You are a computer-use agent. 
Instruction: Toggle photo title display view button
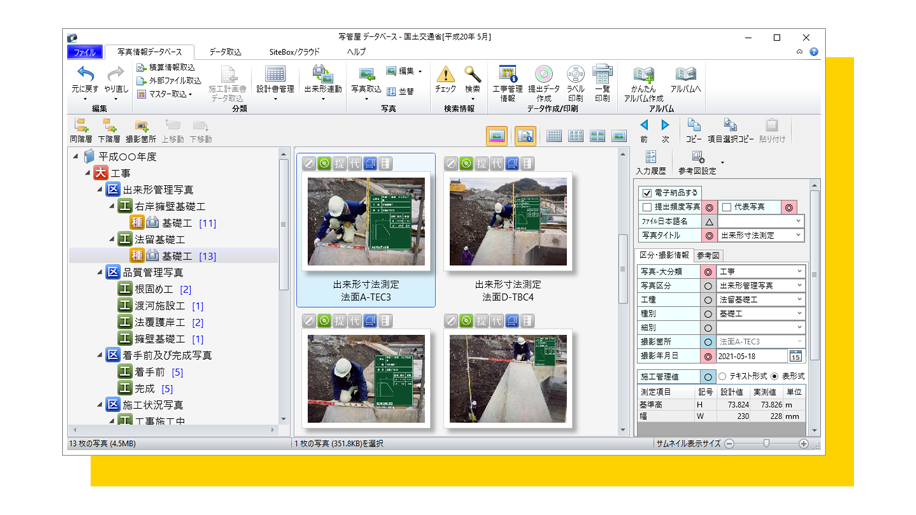point(497,136)
